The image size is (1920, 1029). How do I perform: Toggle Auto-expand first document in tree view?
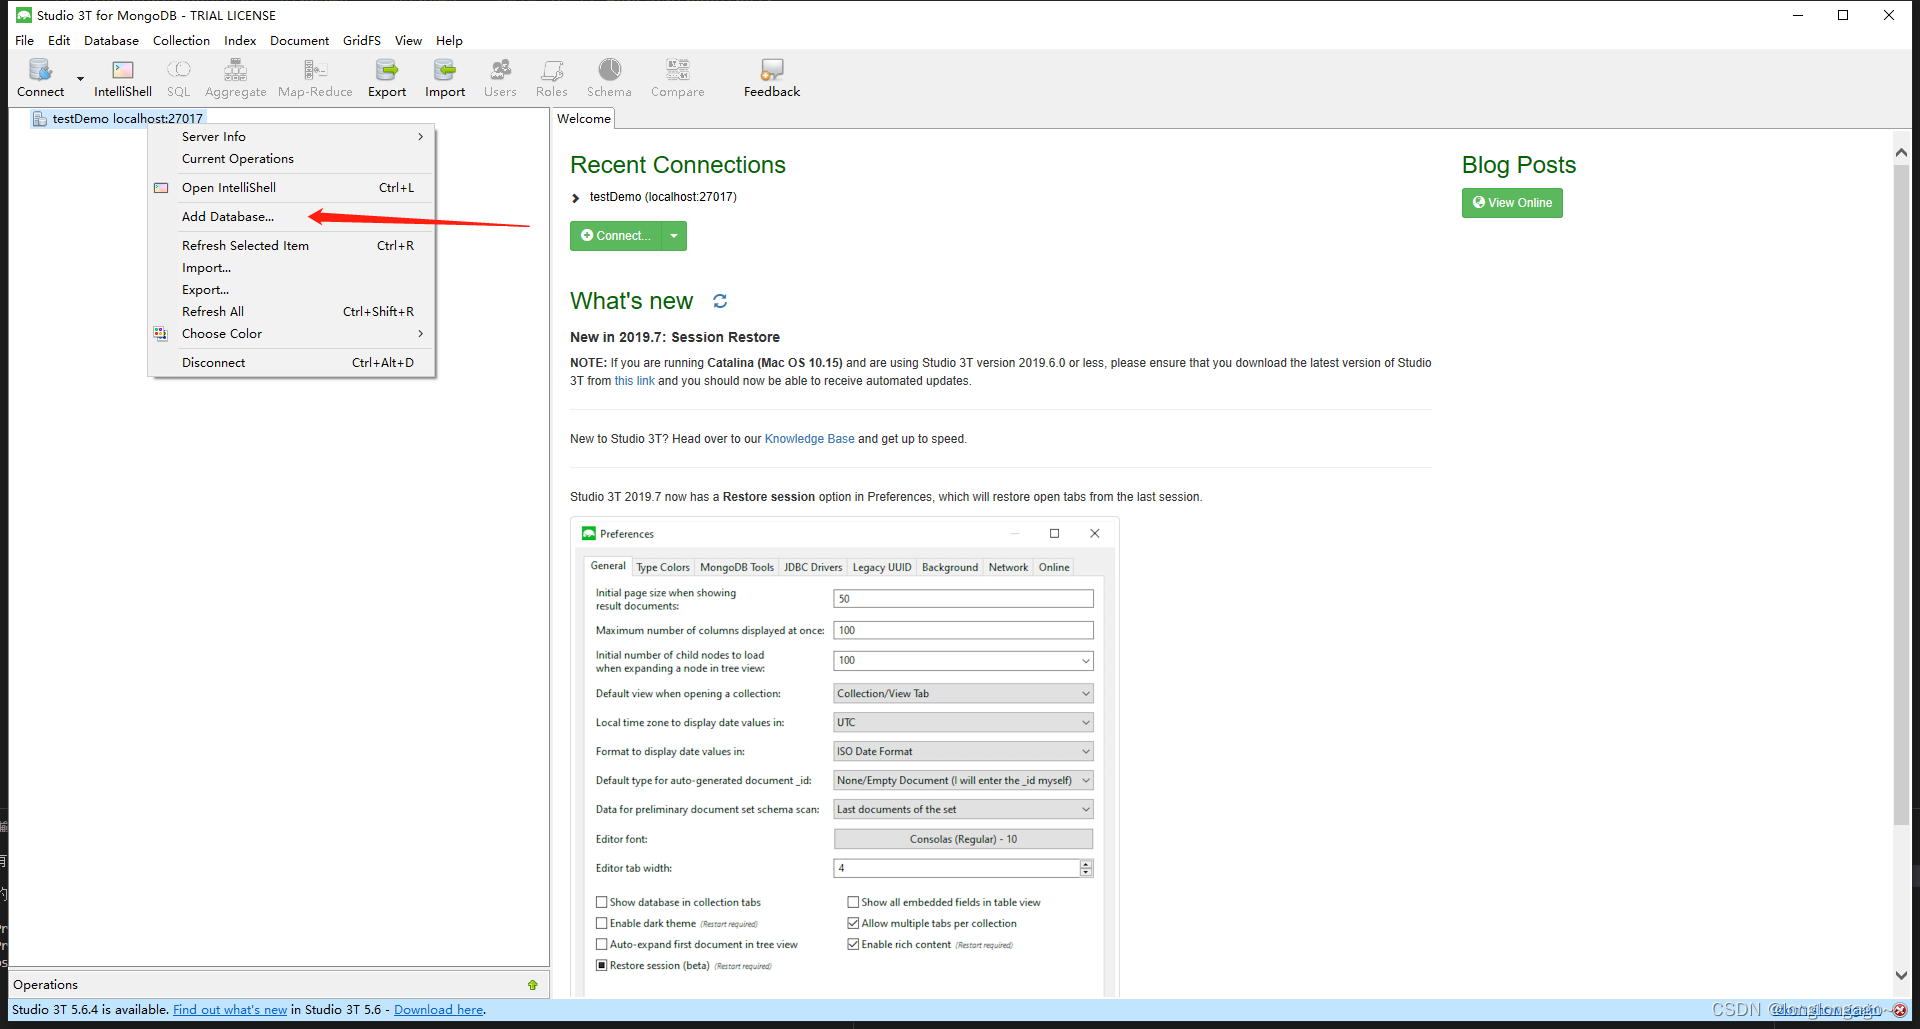coord(602,945)
